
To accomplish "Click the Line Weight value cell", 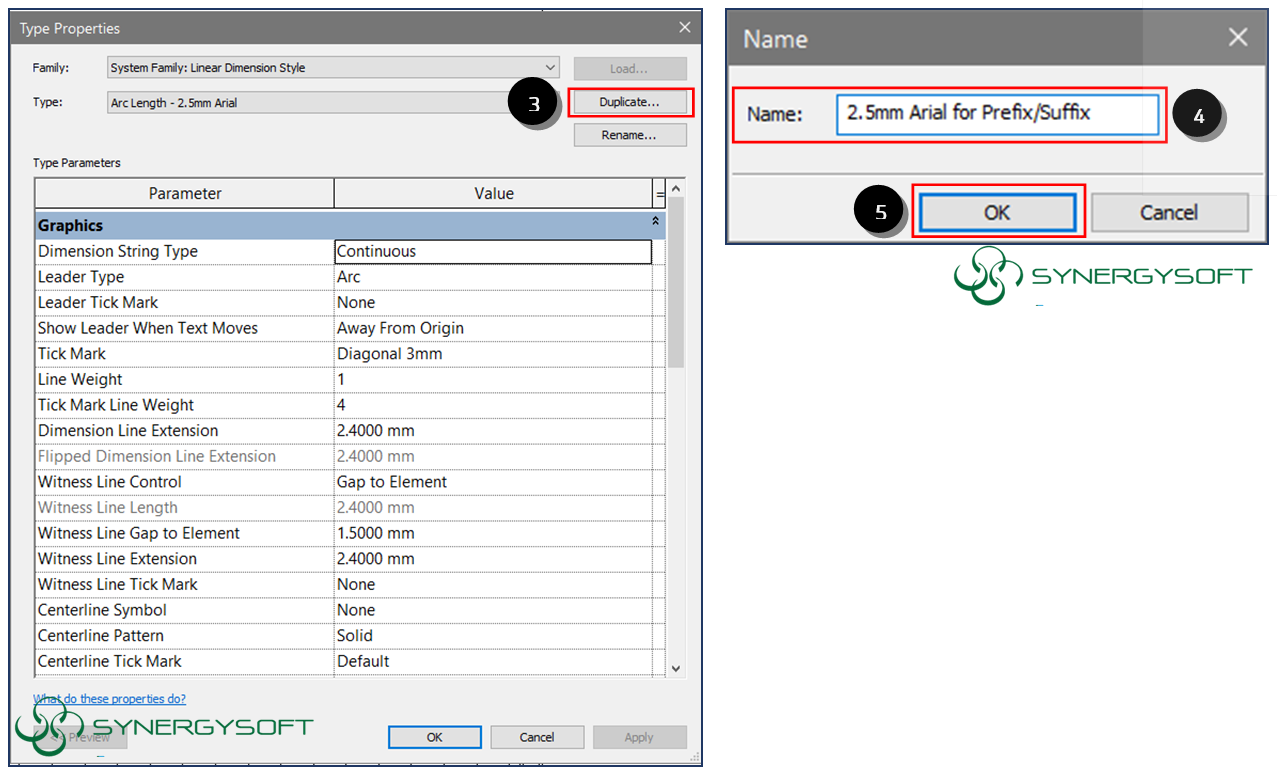I will (492, 380).
